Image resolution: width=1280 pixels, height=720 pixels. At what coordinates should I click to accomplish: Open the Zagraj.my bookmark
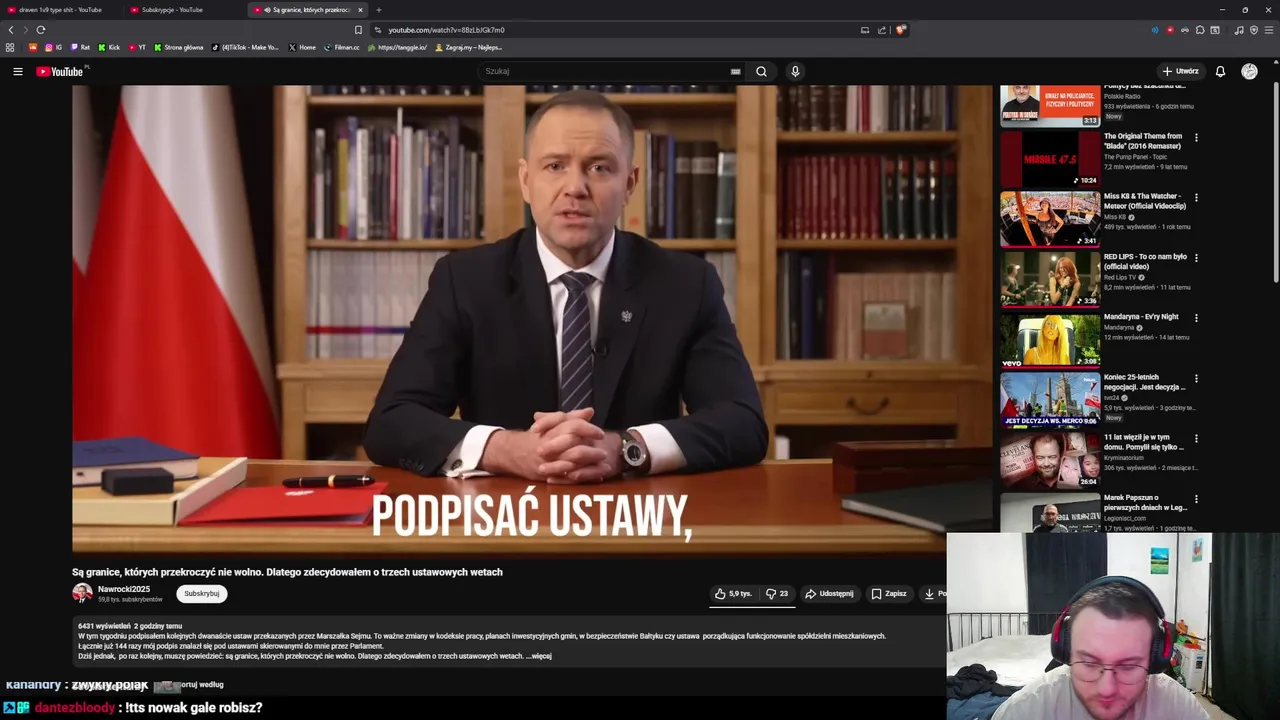(469, 47)
